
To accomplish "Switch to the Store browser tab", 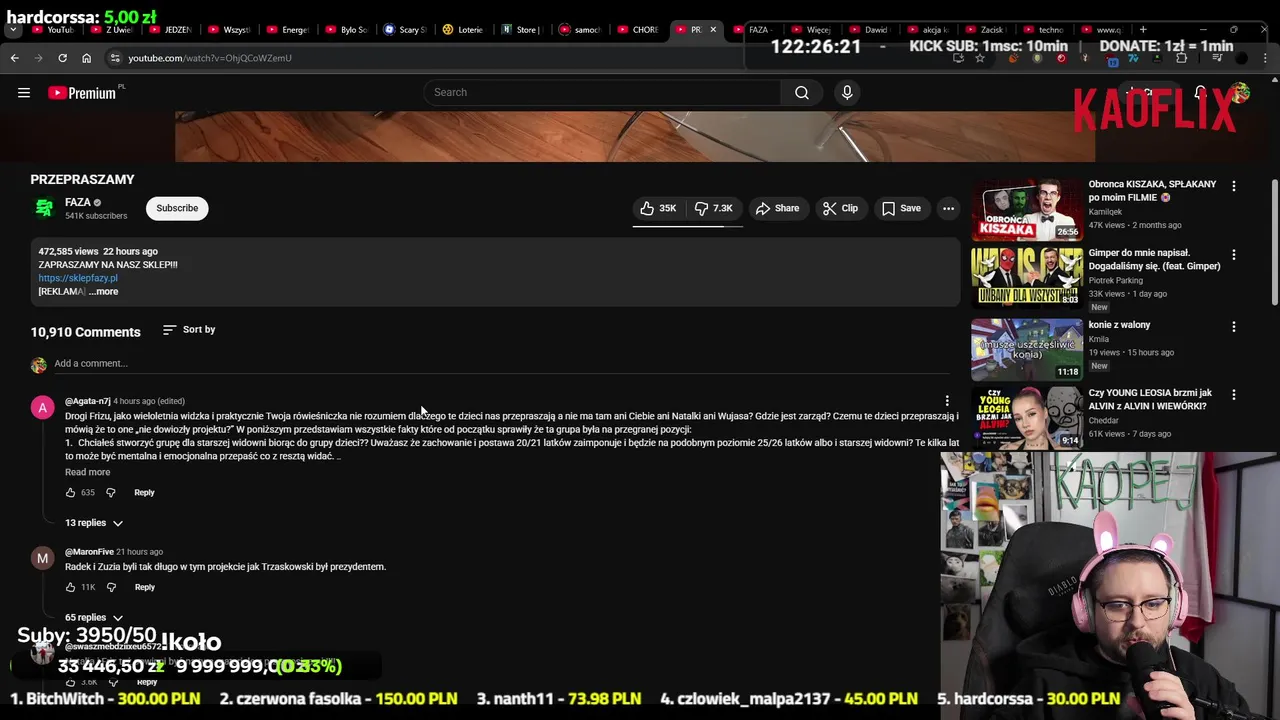I will tap(521, 30).
